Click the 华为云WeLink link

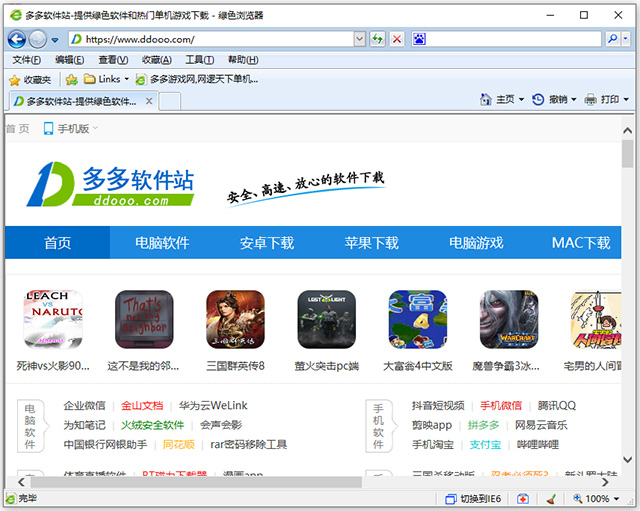pyautogui.click(x=213, y=405)
